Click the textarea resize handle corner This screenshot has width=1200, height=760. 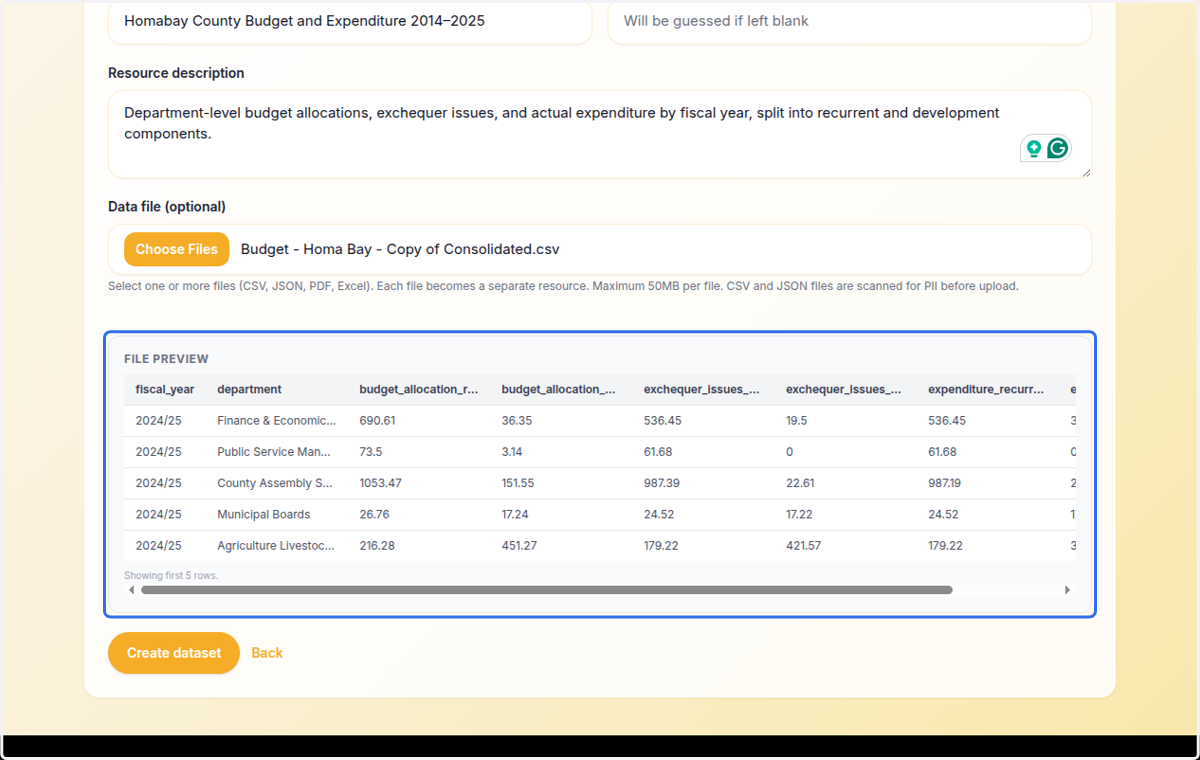[x=1085, y=172]
